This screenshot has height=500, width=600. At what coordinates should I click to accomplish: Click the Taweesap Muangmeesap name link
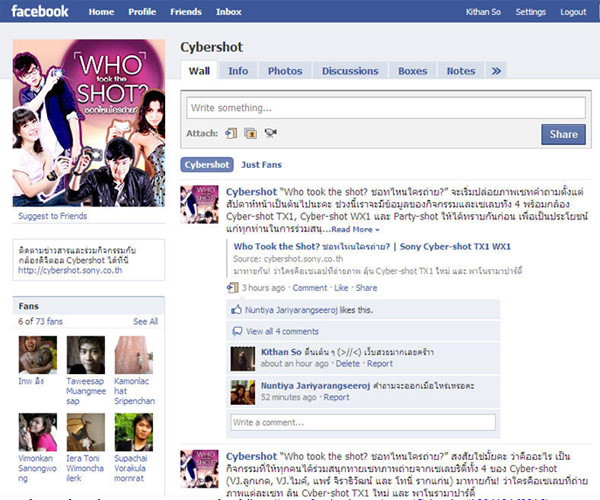[x=86, y=391]
